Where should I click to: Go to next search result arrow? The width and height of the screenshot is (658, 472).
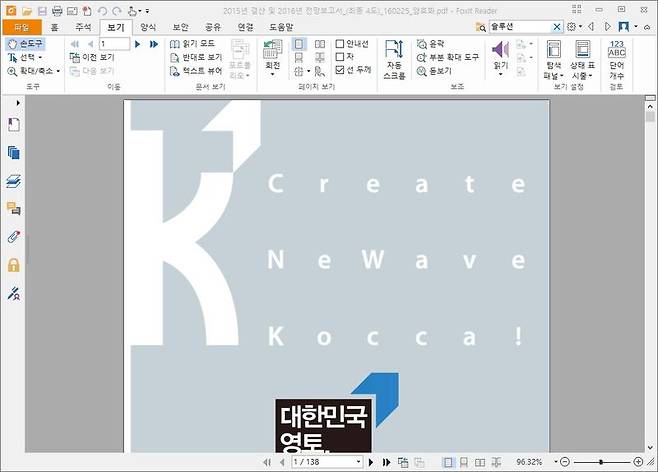click(608, 27)
